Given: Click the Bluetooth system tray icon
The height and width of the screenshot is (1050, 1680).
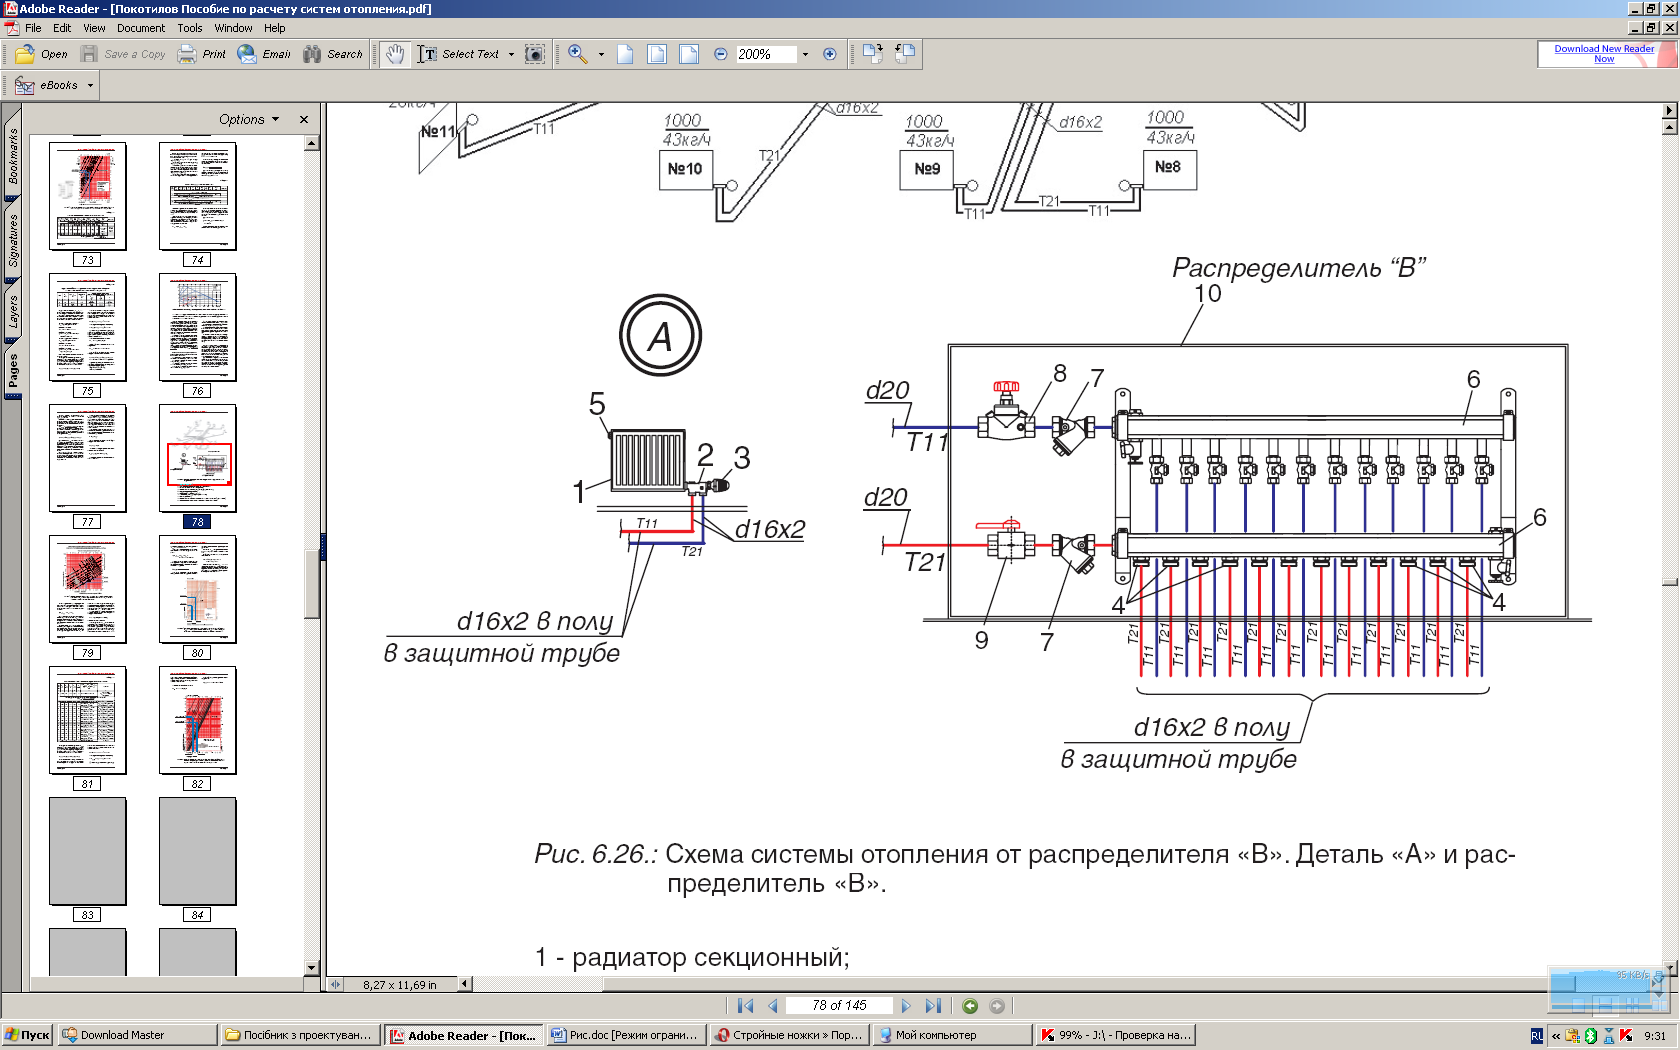Looking at the screenshot, I should [x=1590, y=1036].
